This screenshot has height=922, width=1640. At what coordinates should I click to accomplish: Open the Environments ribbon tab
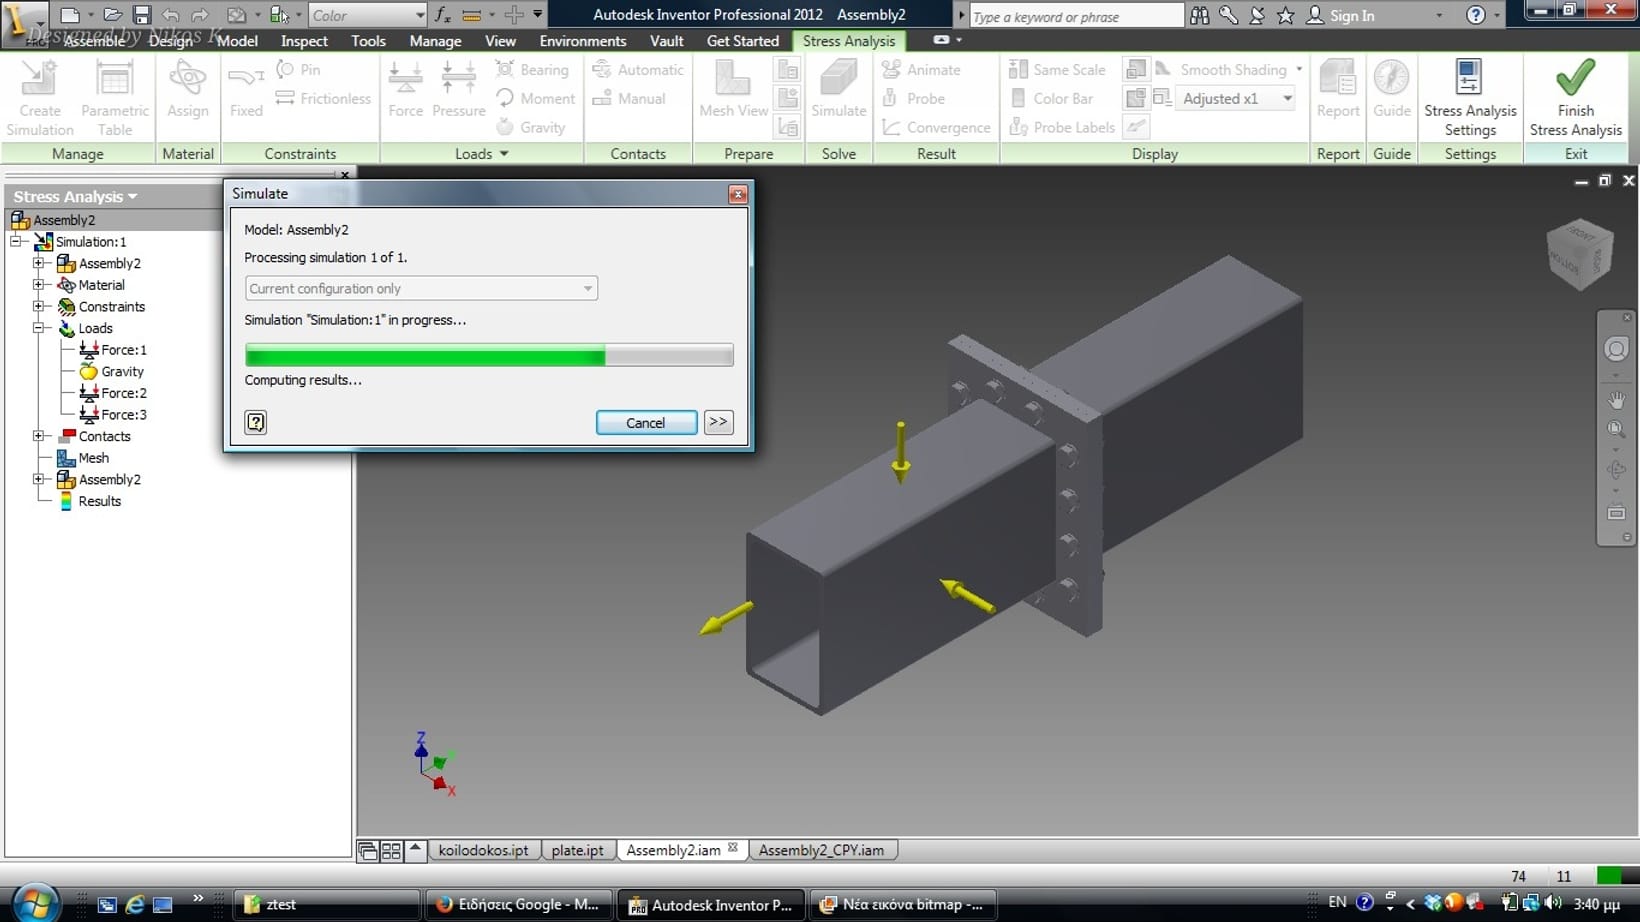point(582,41)
